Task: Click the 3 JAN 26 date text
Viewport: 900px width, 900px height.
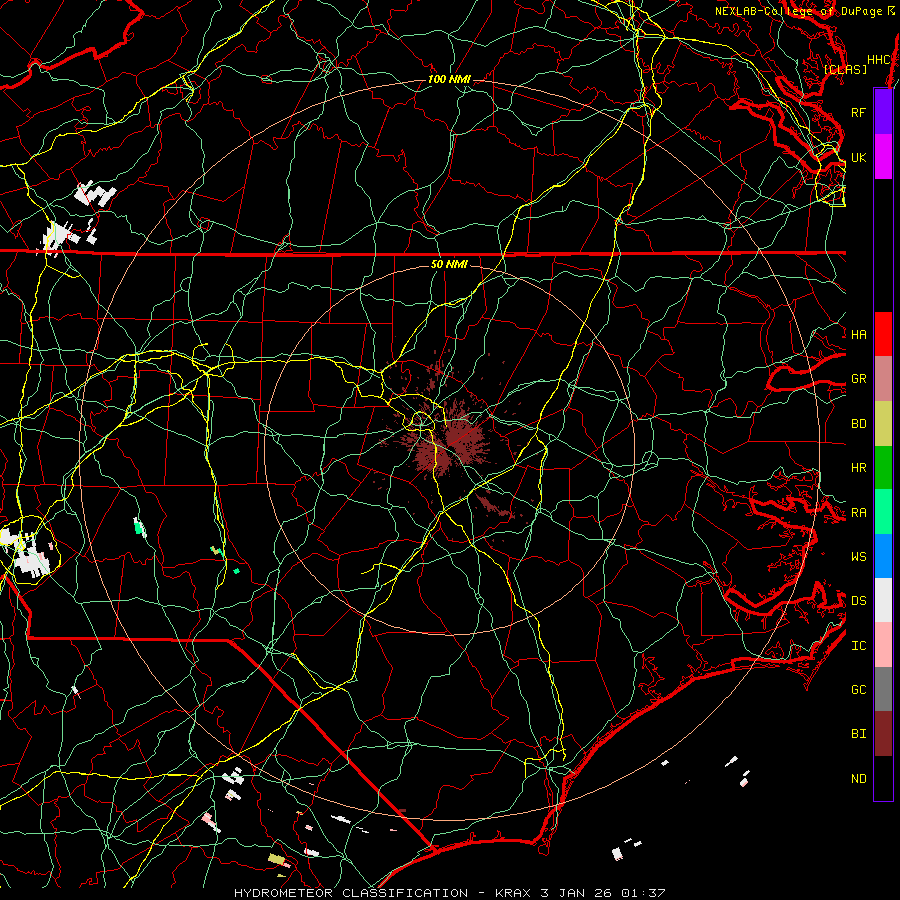Action: click(577, 893)
